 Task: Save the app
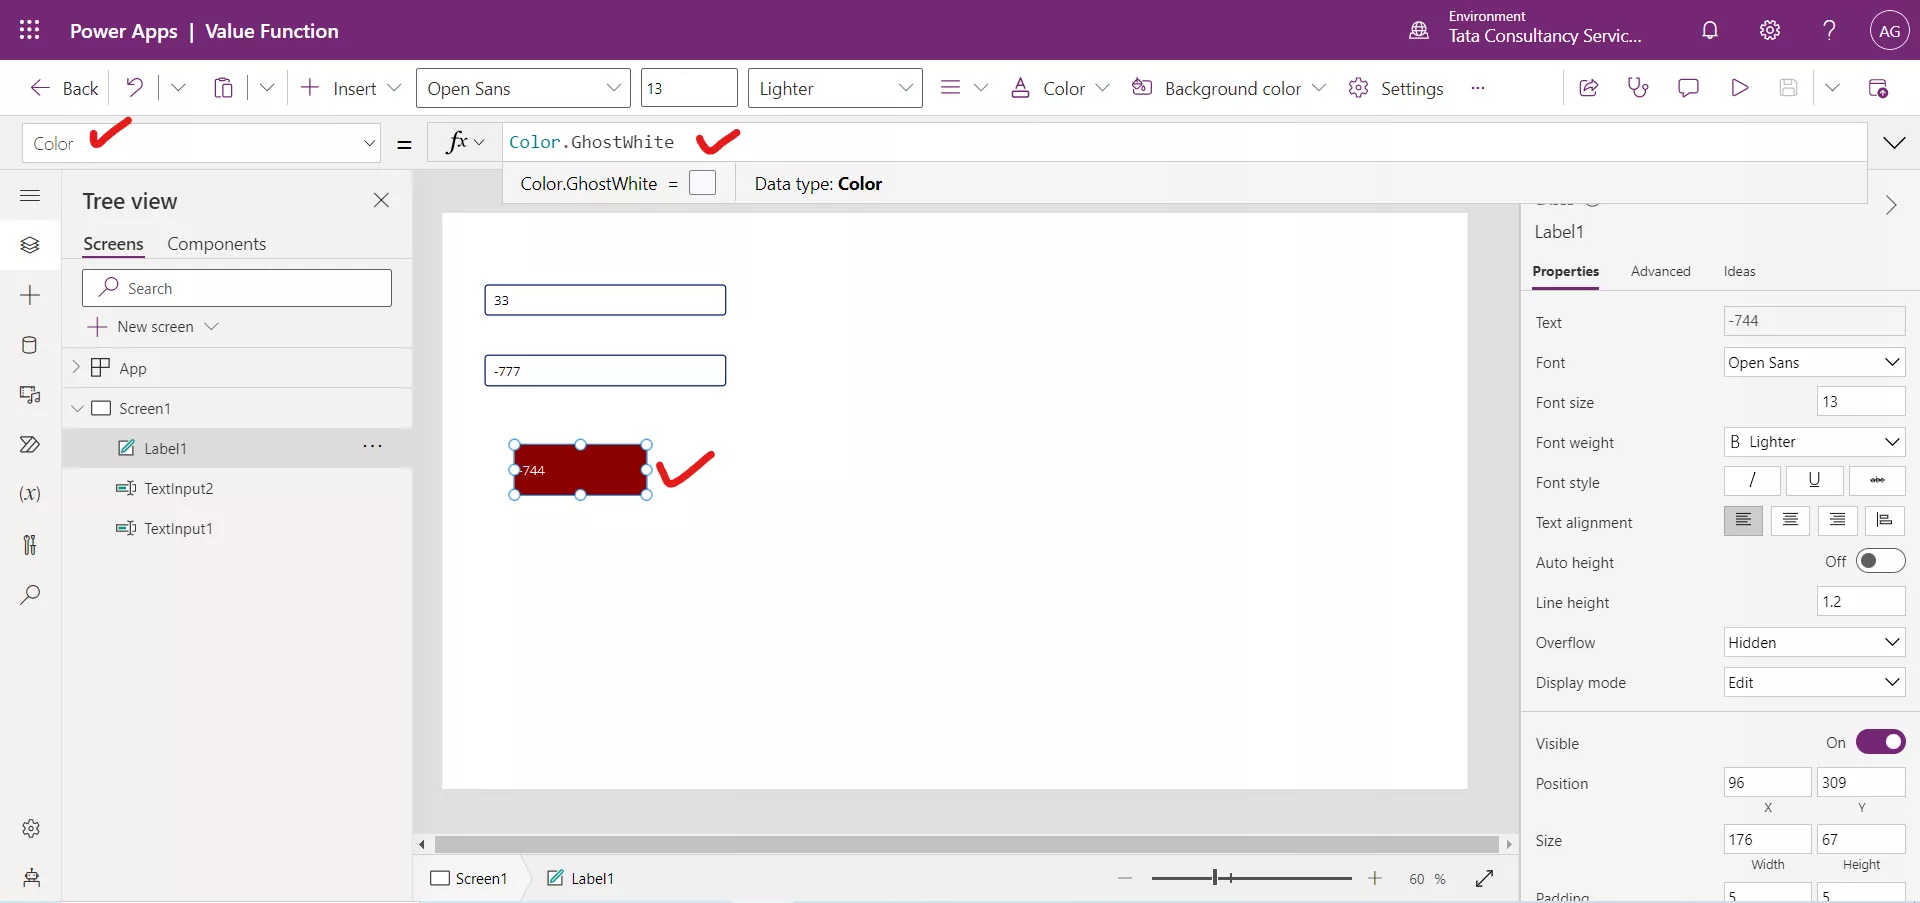[1790, 87]
